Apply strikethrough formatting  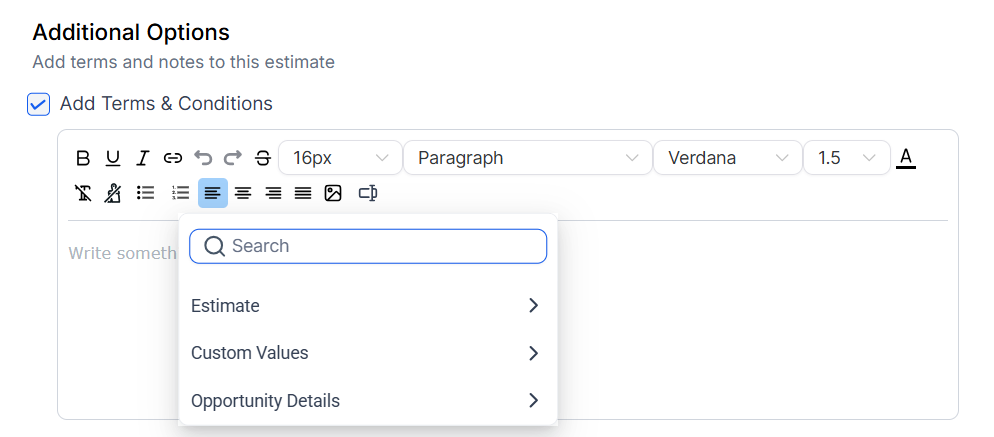(263, 158)
